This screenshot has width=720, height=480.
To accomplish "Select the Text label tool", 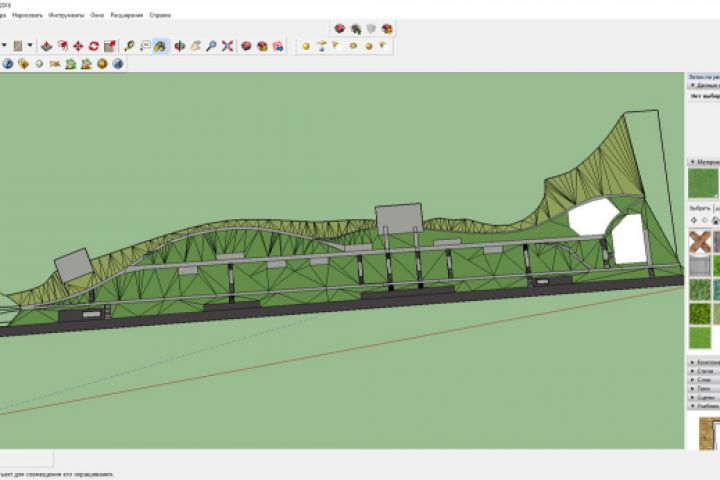I will pos(145,46).
